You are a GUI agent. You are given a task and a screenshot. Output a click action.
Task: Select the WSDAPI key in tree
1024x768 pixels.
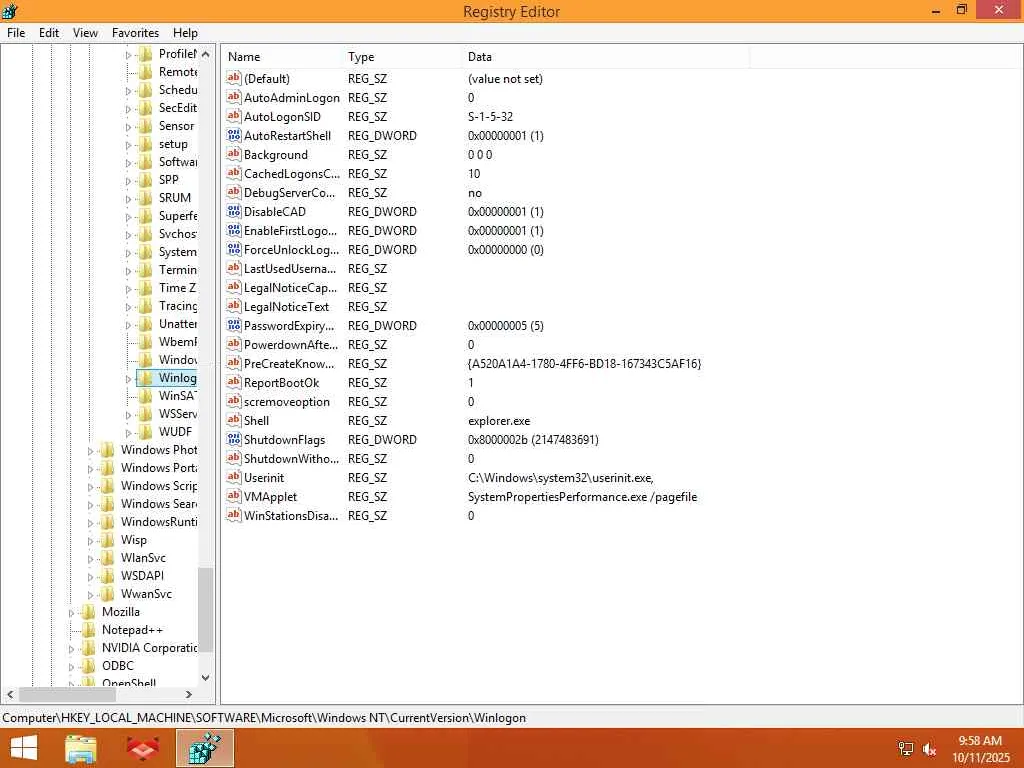click(142, 575)
